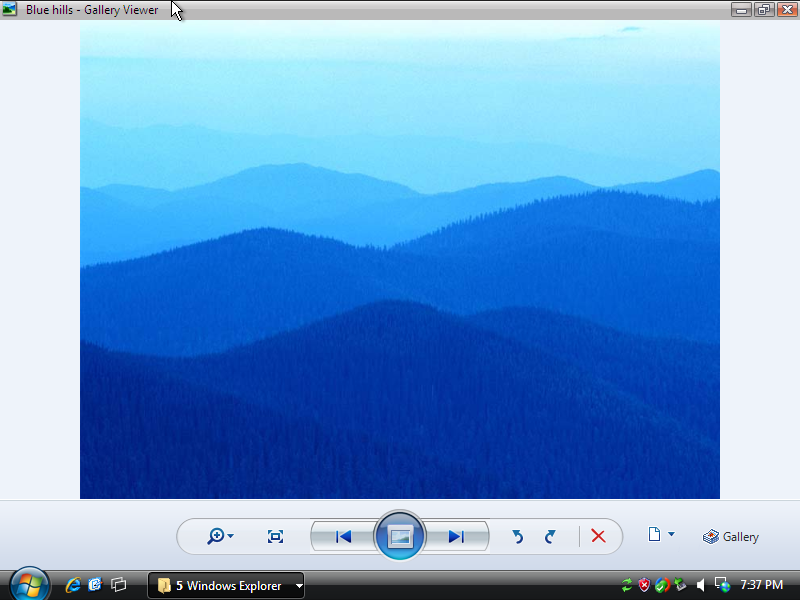
Task: Expand the Windows Explorer group dropdown arrow
Action: point(299,586)
